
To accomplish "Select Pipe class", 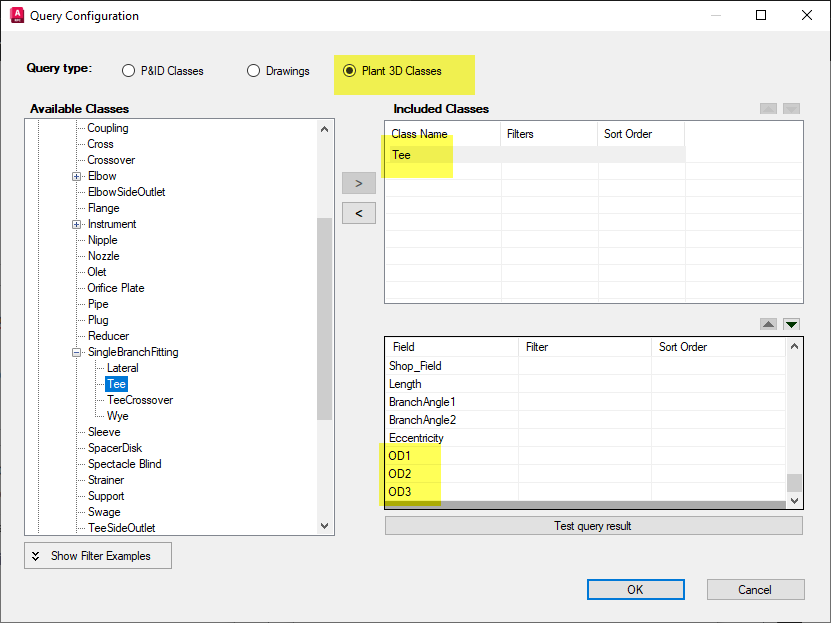I will tap(98, 304).
